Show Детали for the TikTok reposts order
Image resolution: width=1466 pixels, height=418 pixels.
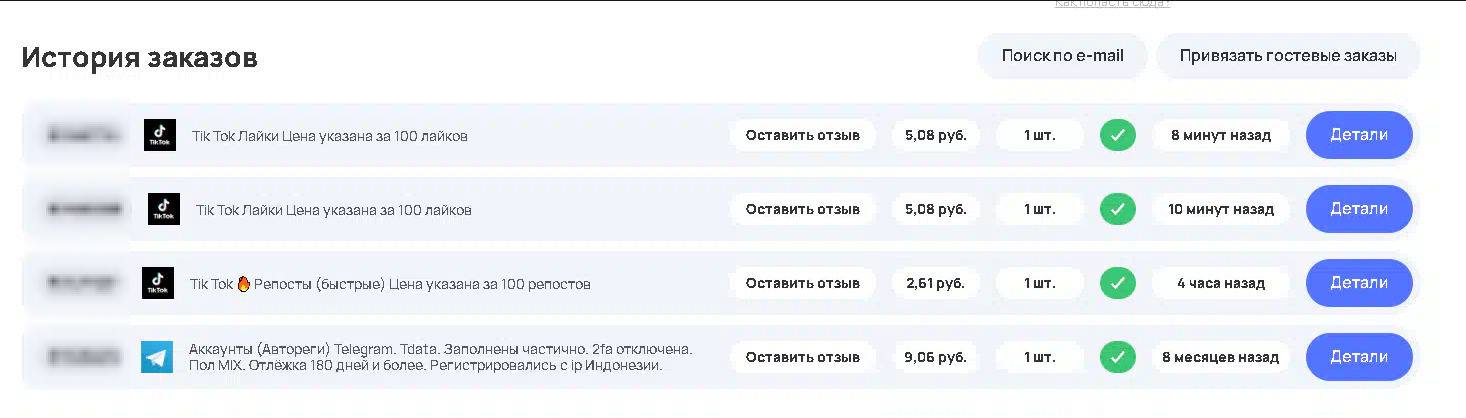[1359, 283]
